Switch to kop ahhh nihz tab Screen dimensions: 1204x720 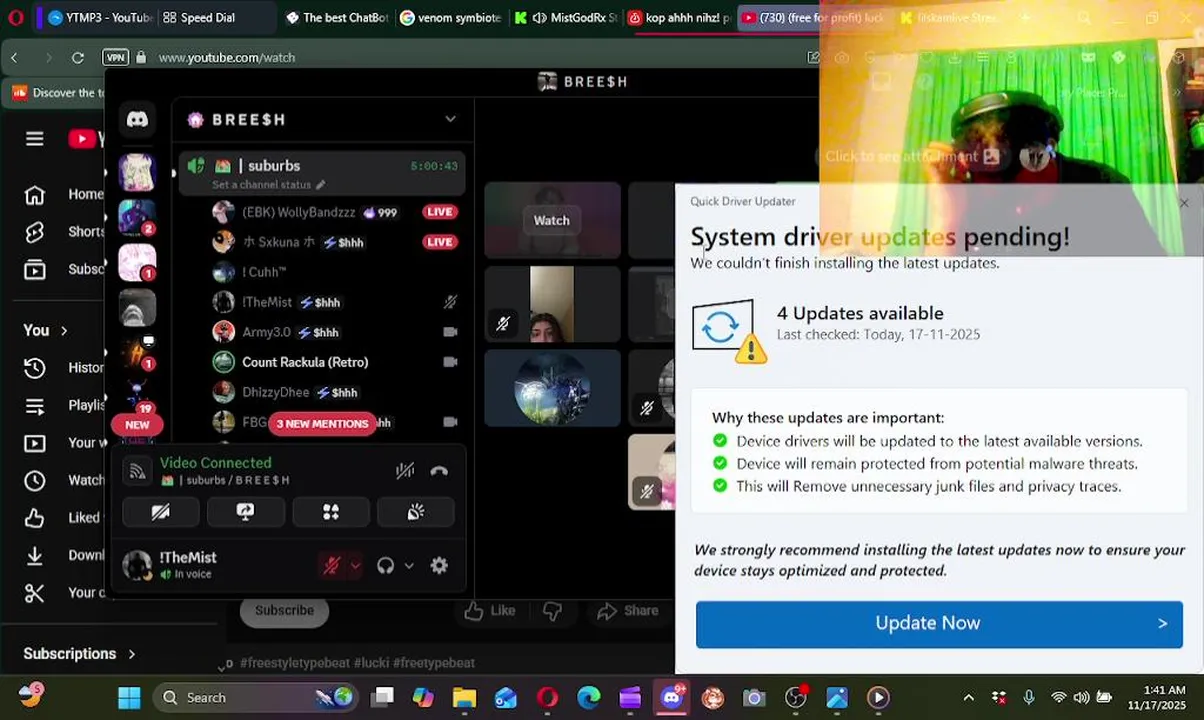pyautogui.click(x=679, y=17)
